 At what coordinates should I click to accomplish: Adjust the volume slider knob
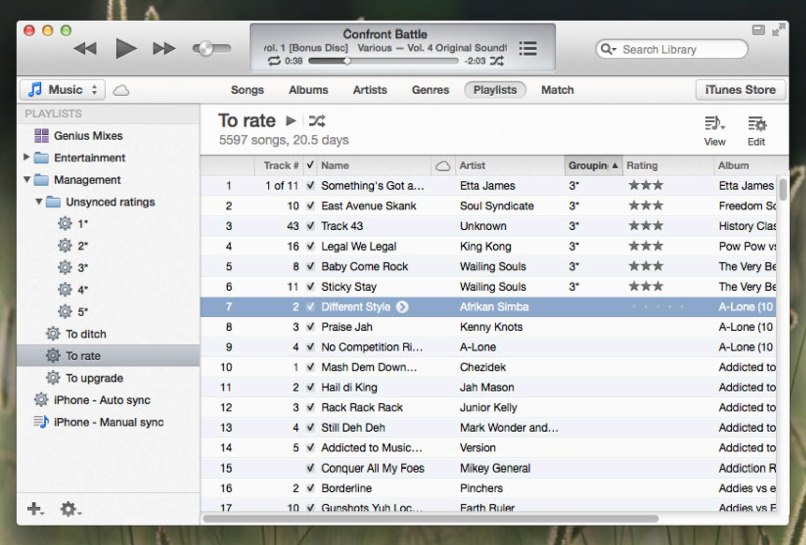205,48
